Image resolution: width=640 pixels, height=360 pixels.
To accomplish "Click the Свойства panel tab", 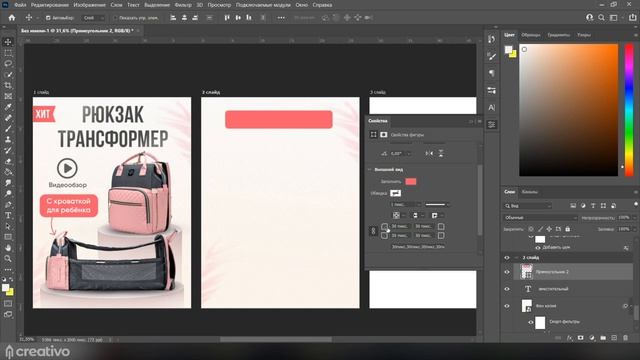I will click(x=378, y=121).
